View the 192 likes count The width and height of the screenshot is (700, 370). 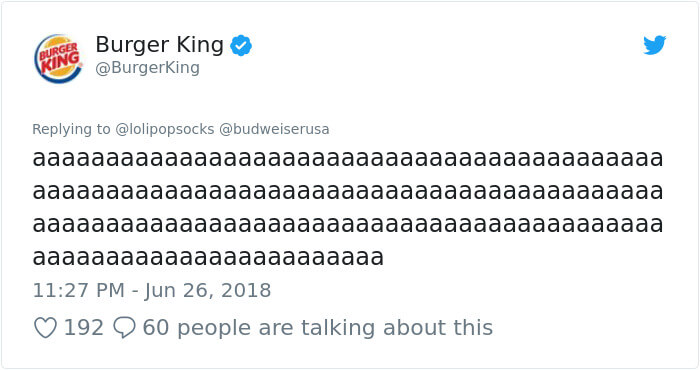pos(83,328)
